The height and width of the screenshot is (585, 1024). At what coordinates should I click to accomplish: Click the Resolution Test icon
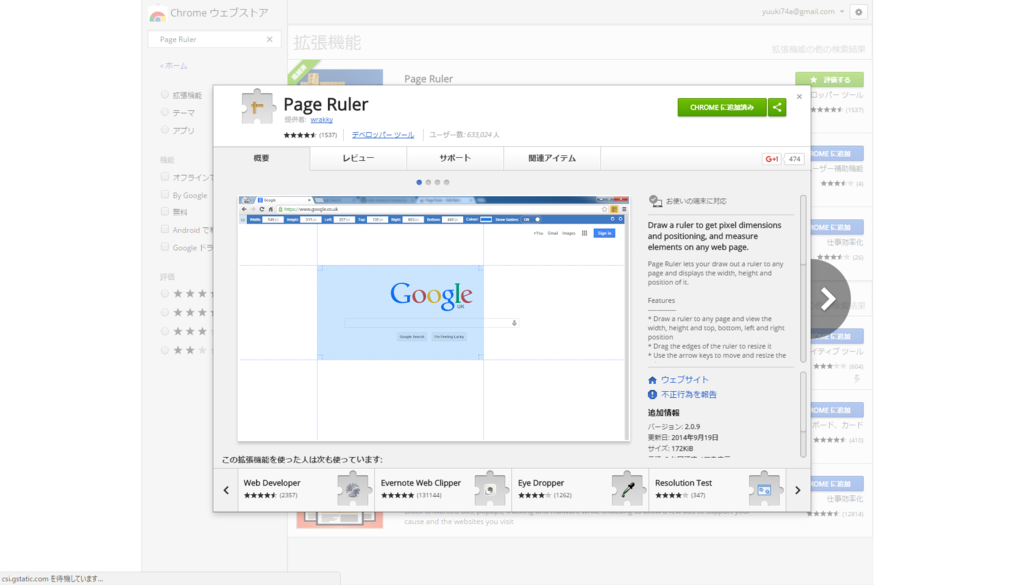765,488
